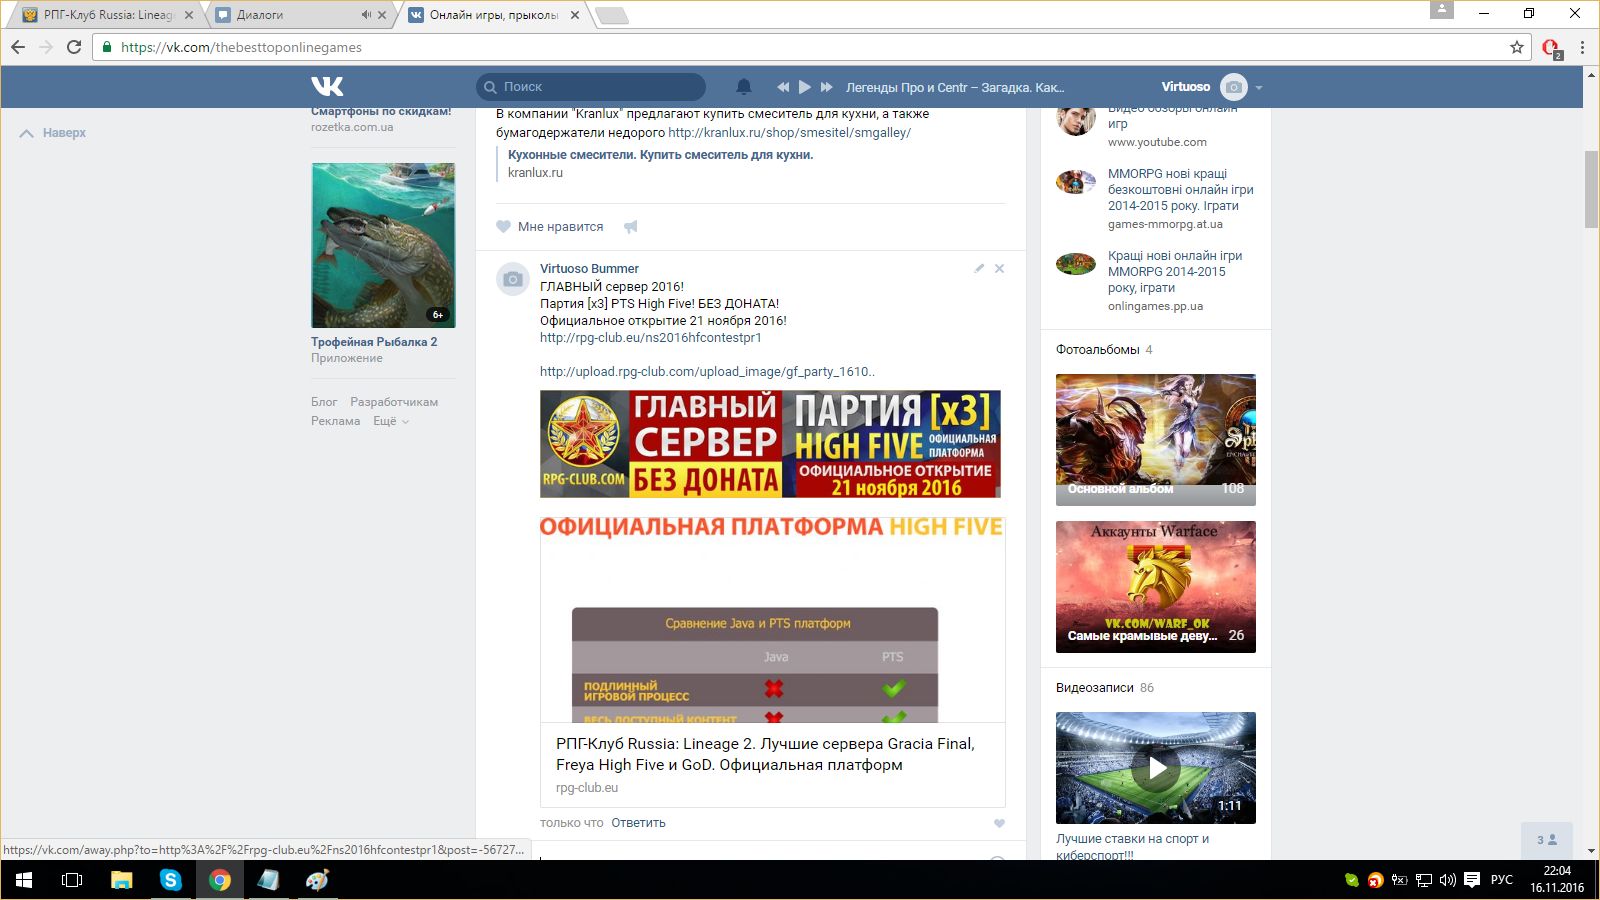This screenshot has width=1600, height=900.
Task: Click the VK logo in the header
Action: (327, 87)
